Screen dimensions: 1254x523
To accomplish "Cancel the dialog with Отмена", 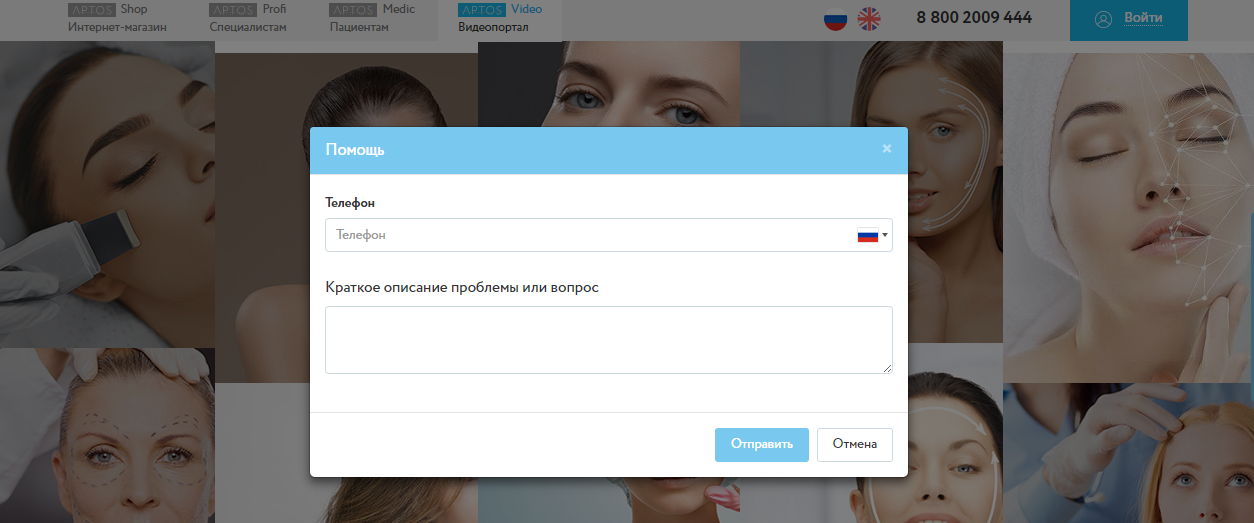I will tap(855, 445).
